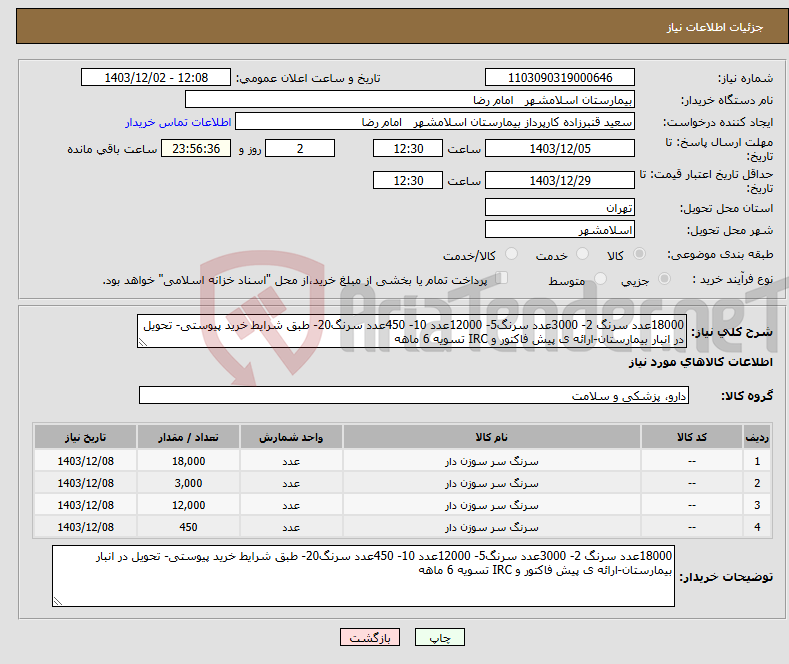Click the need date in row 4
789x664 pixels.
tap(86, 527)
